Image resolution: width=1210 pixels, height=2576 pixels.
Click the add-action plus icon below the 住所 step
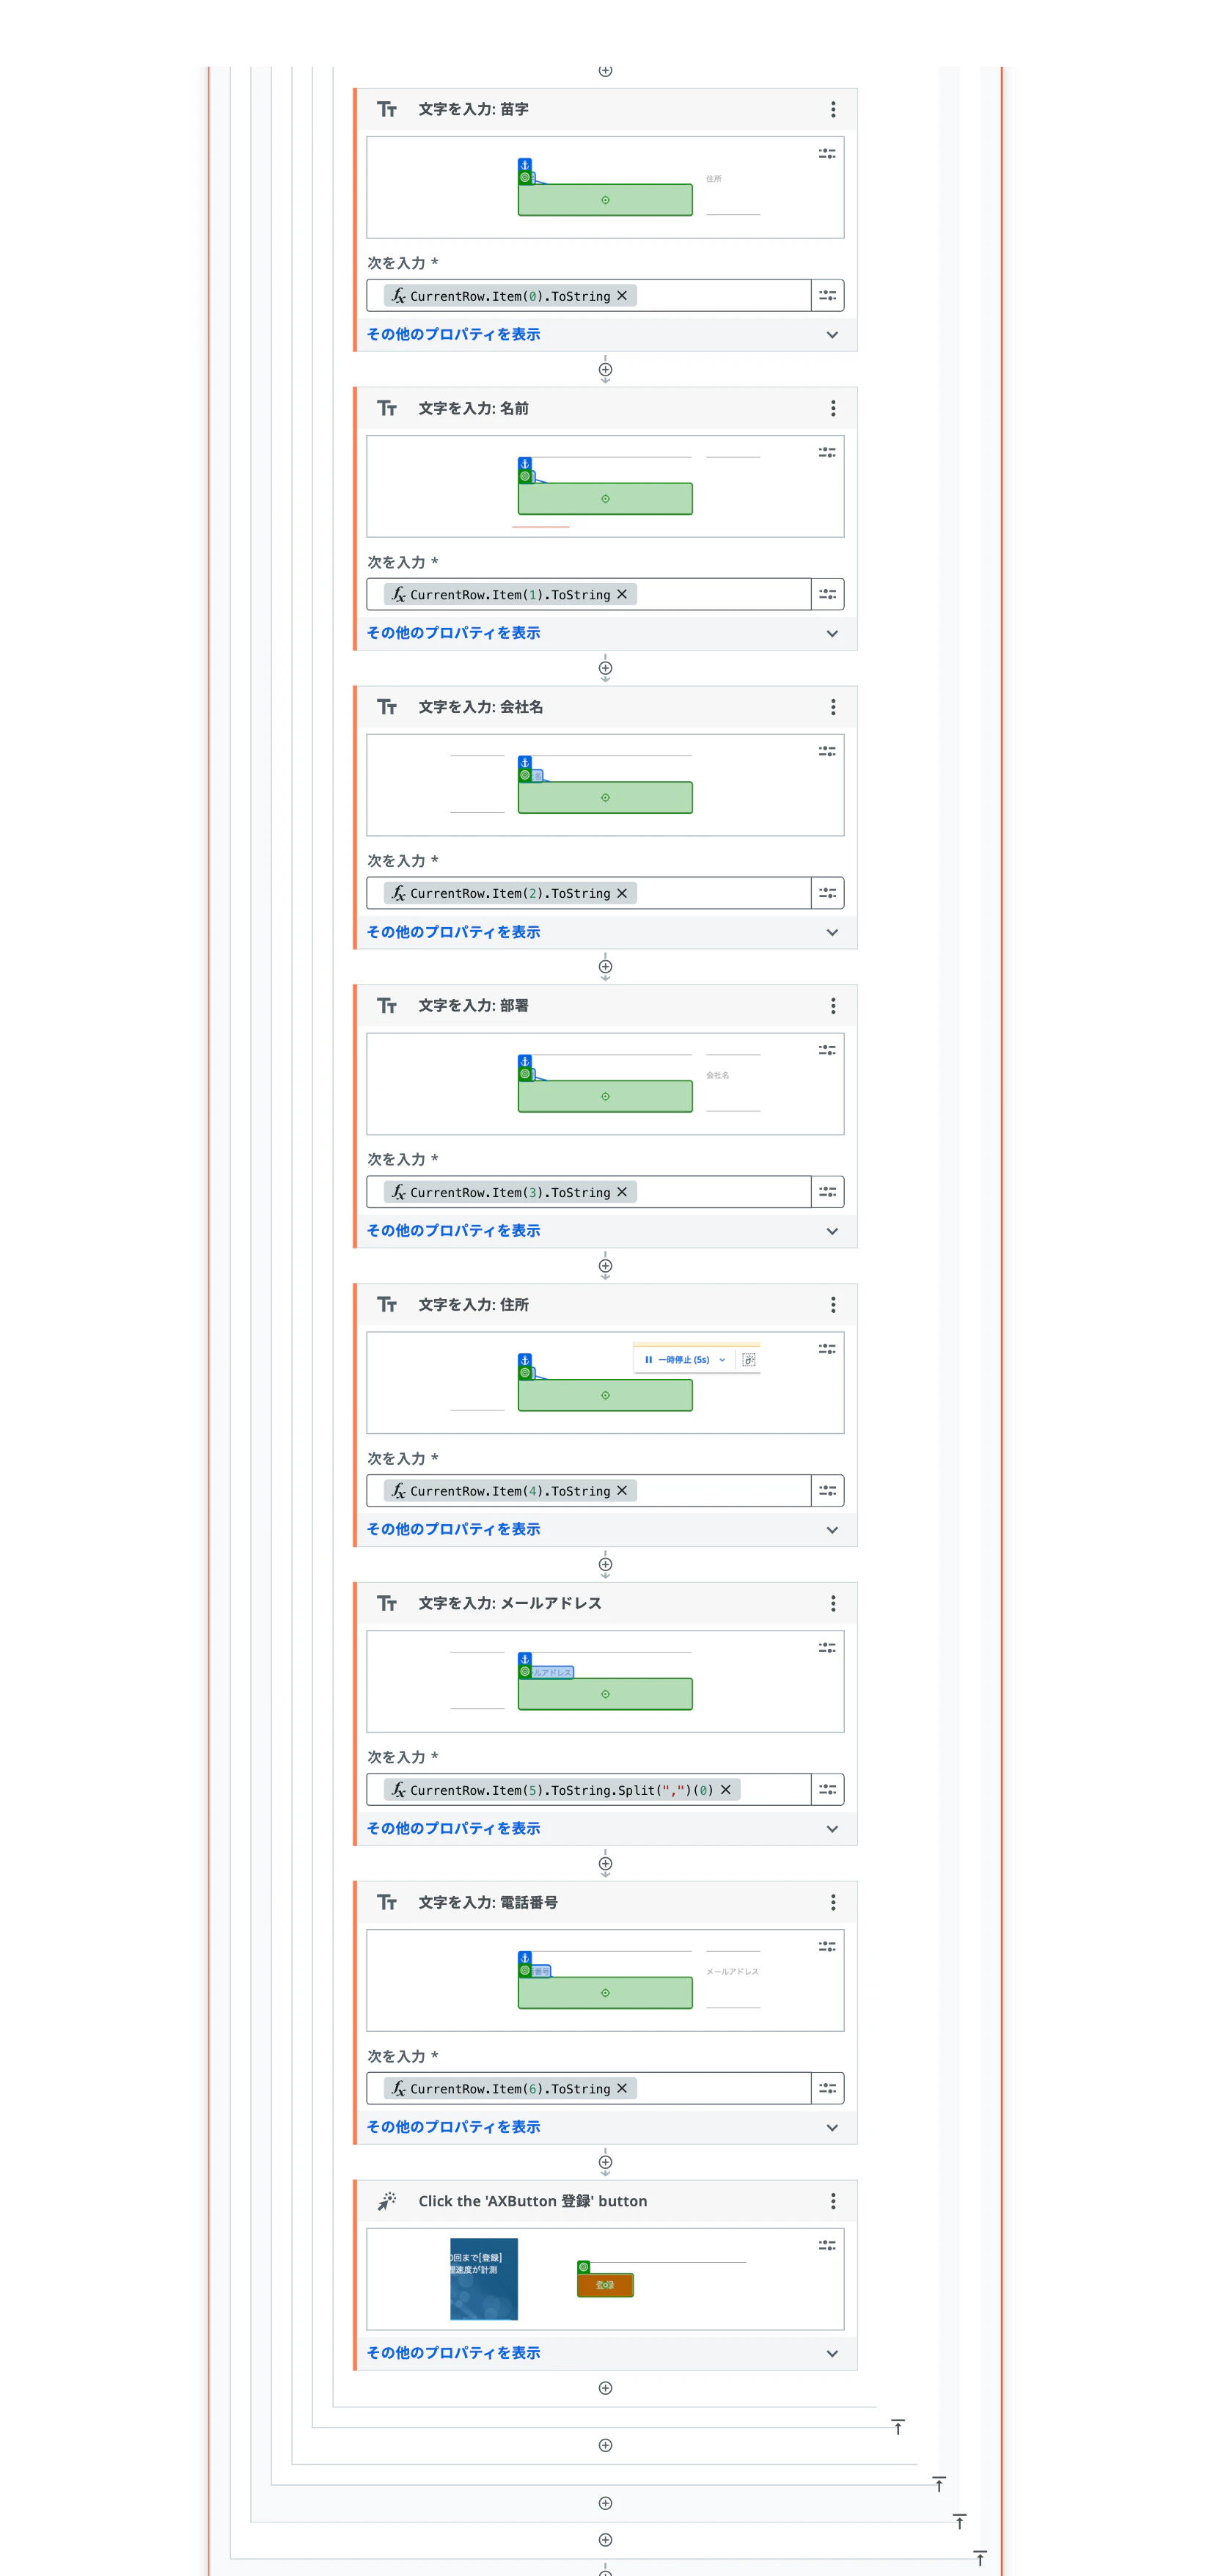(605, 1564)
